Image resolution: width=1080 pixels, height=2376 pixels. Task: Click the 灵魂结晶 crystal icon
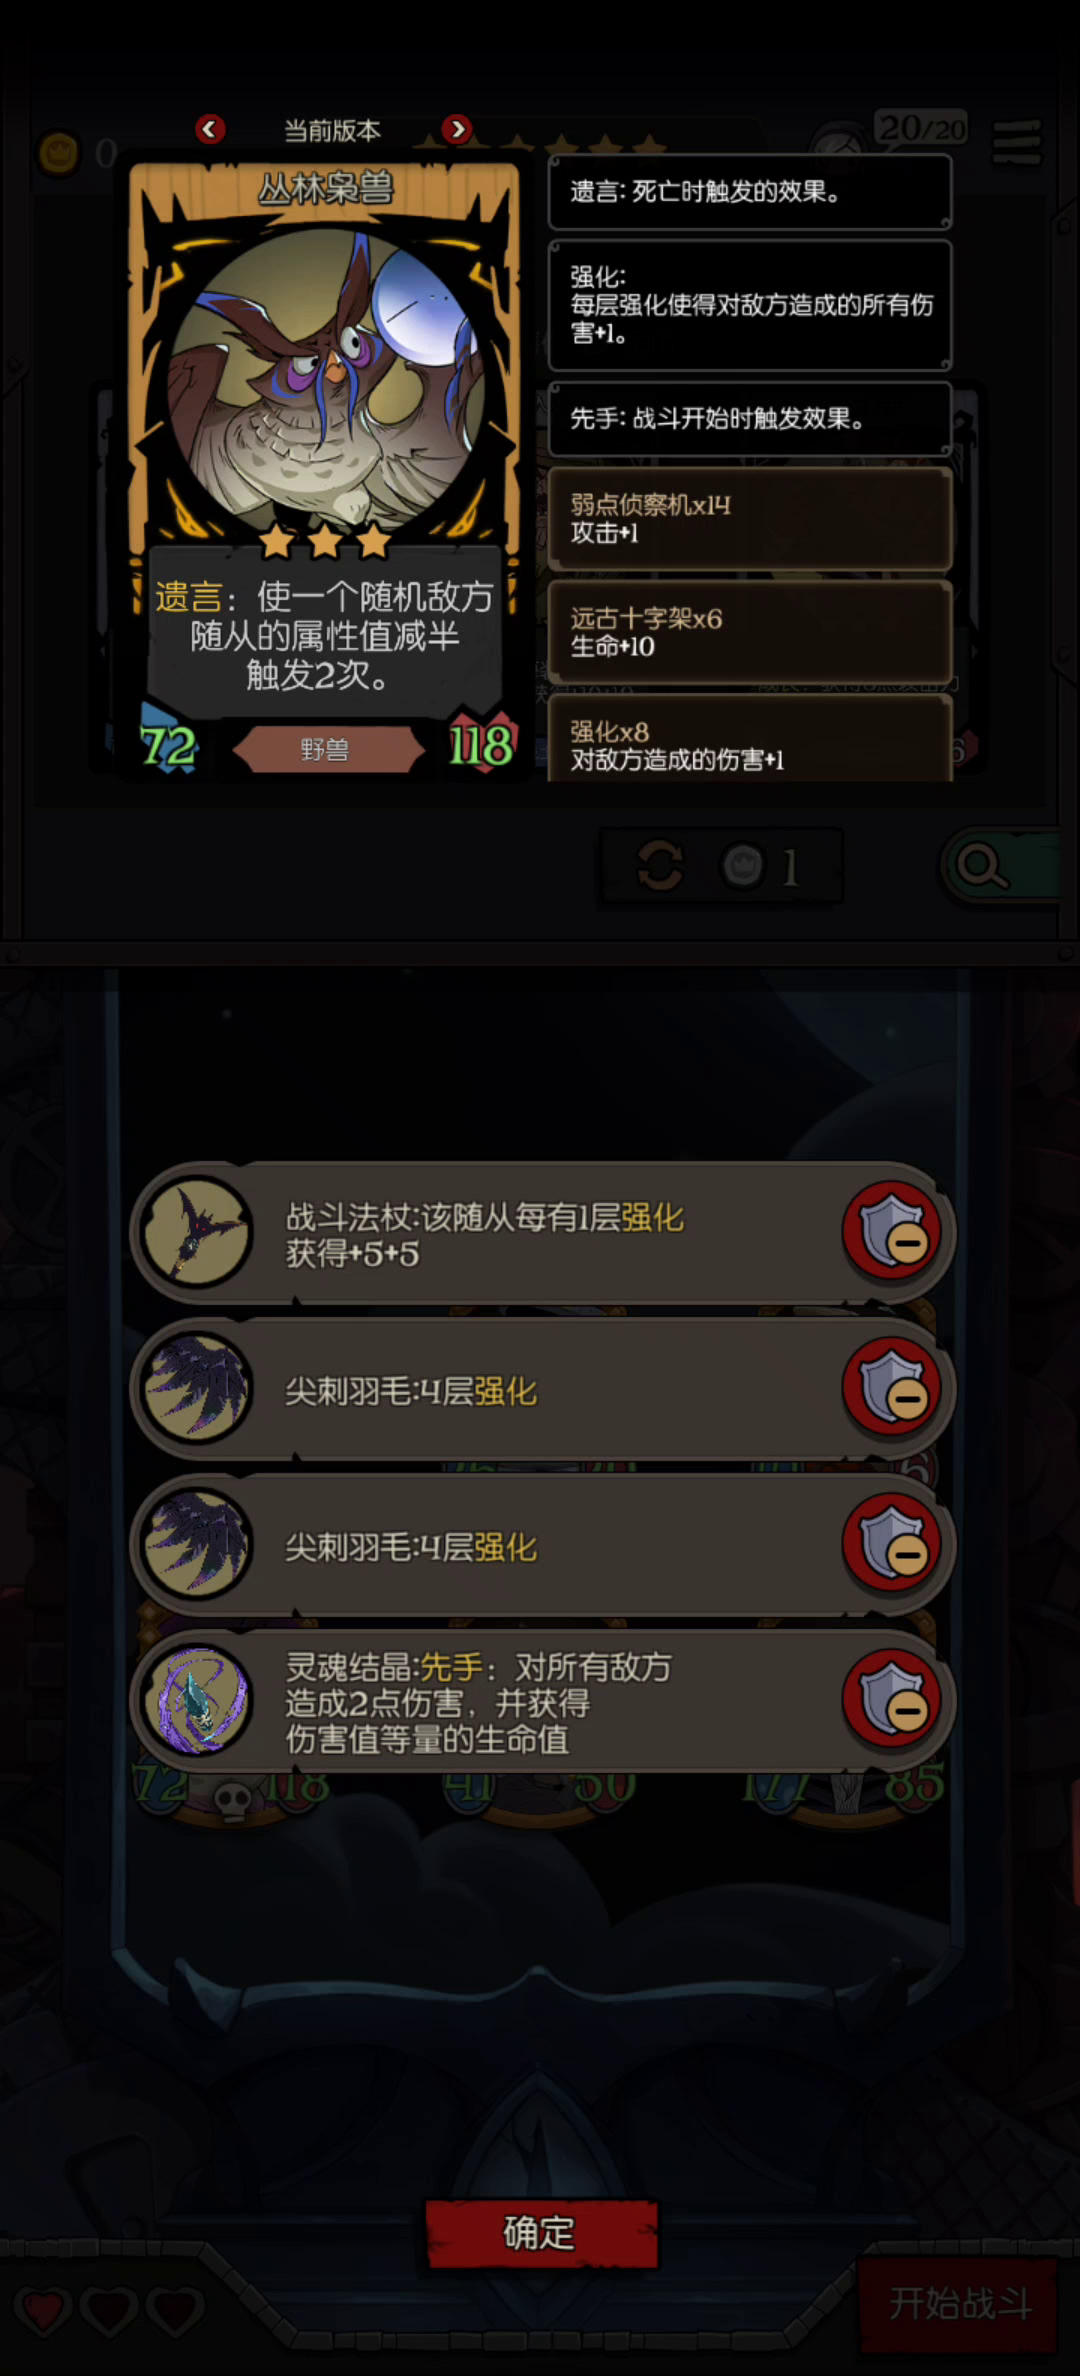pyautogui.click(x=197, y=1699)
